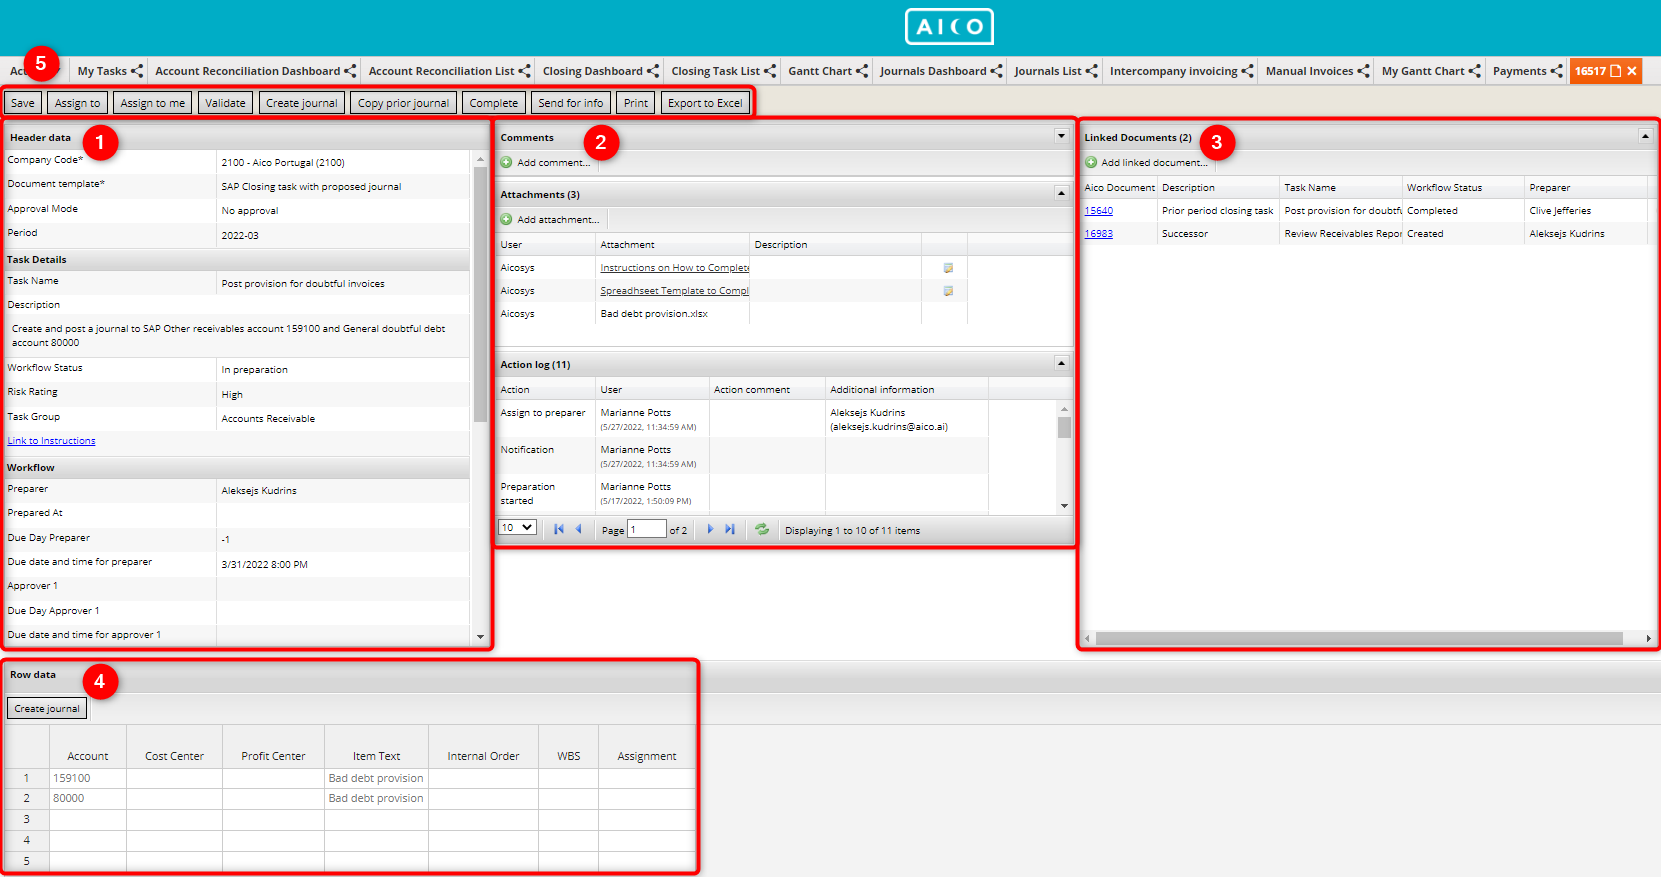Click the Save button

tap(23, 103)
